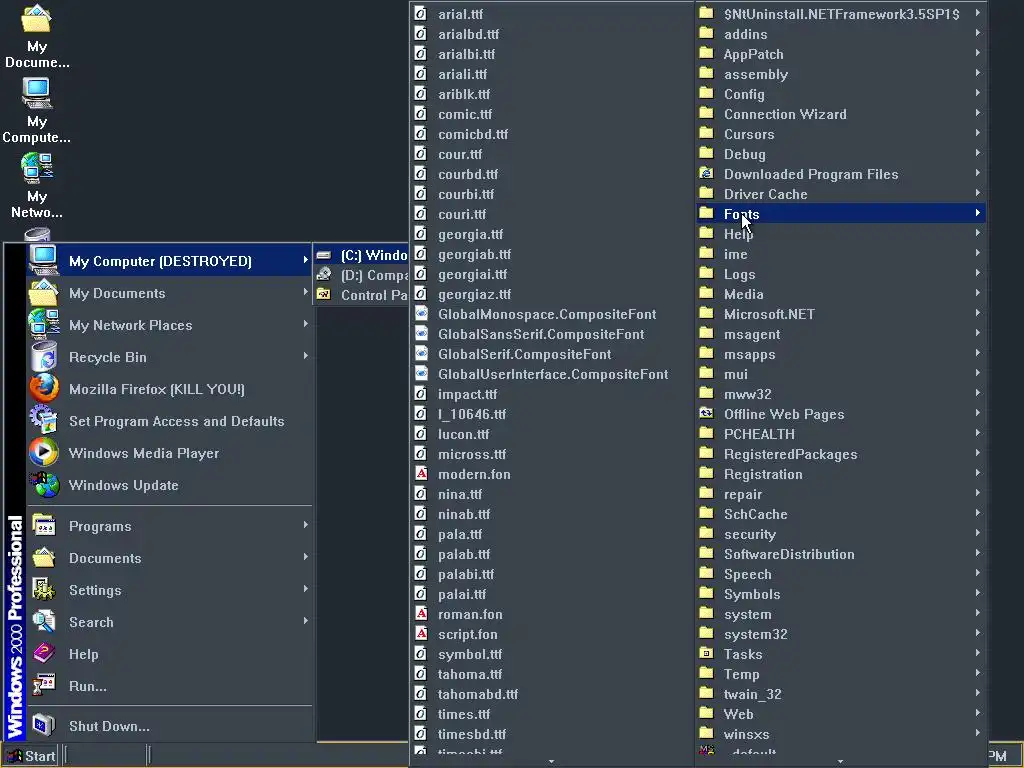Click the red A icon next to script.fon
Viewport: 1024px width, 768px height.
coord(421,633)
